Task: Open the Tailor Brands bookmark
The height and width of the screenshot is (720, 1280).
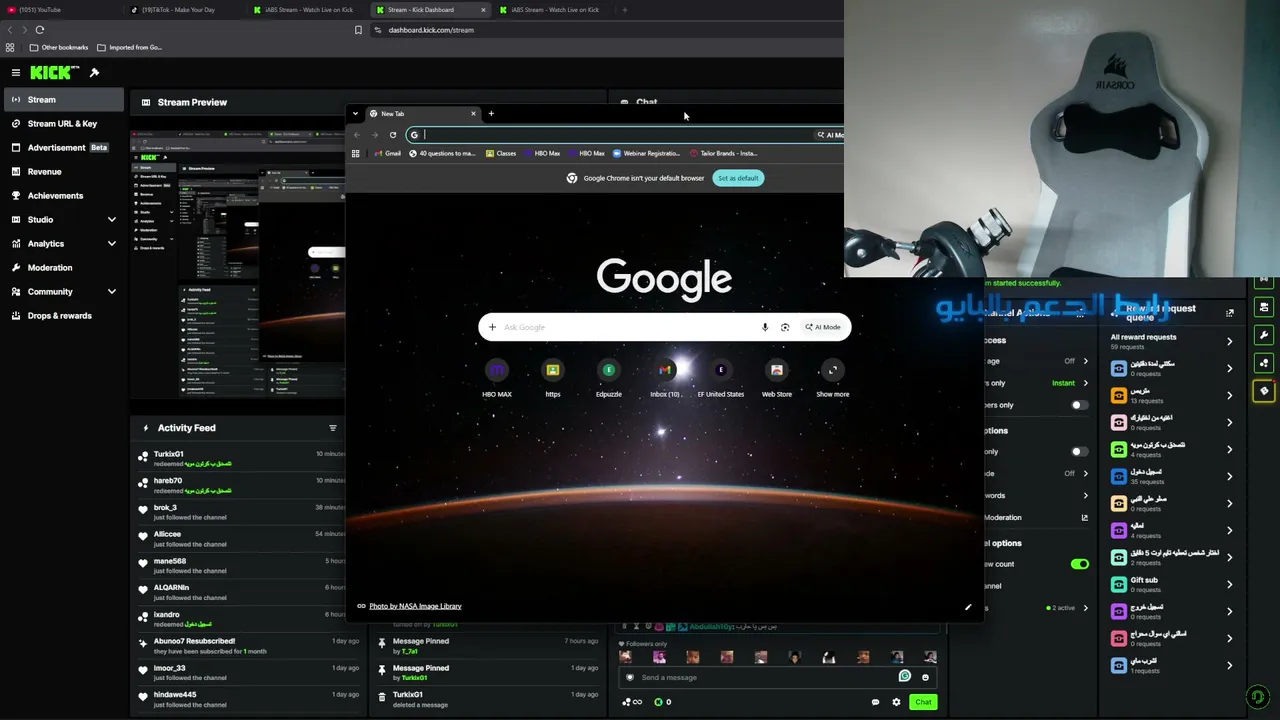Action: pos(724,153)
